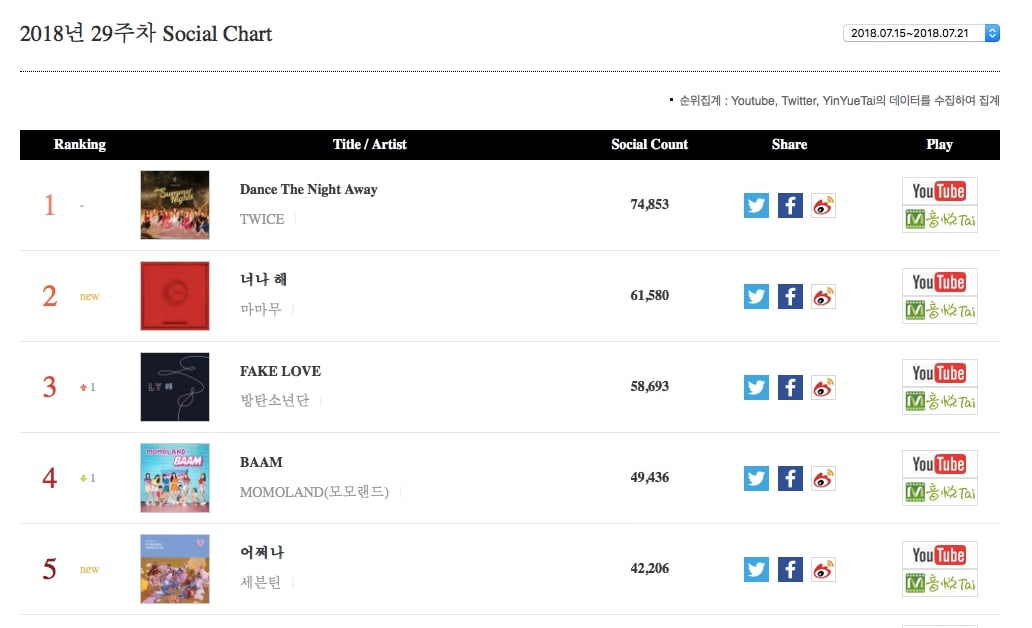Share 어쩌나 on Twitter
Screen dimensions: 1032x628
[756, 570]
